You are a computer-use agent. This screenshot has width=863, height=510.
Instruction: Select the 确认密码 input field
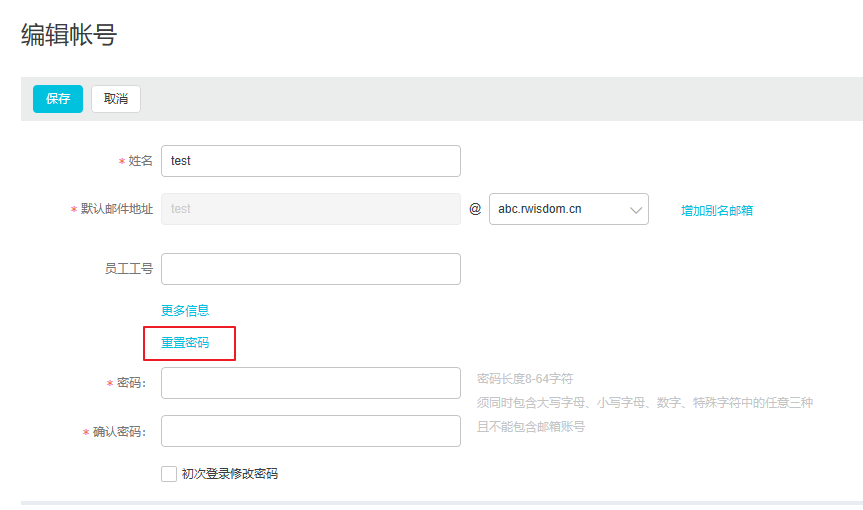[x=310, y=431]
